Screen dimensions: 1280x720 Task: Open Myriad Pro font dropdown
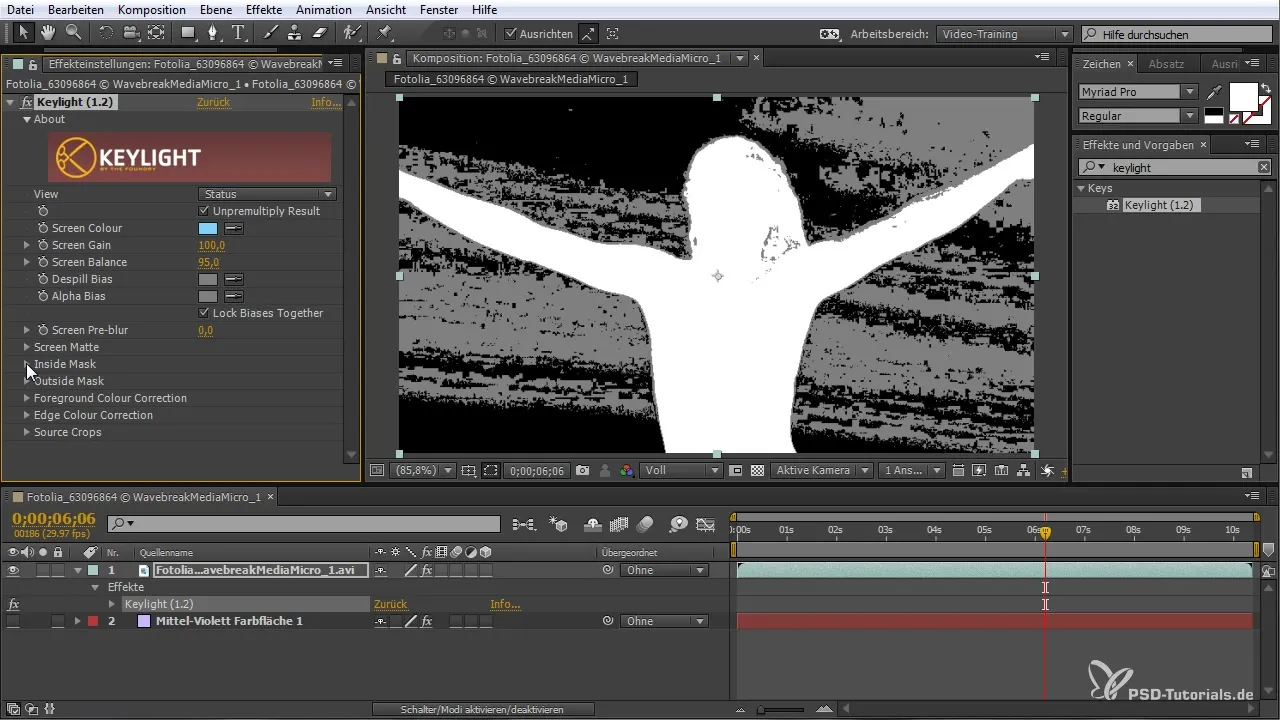coord(1138,92)
